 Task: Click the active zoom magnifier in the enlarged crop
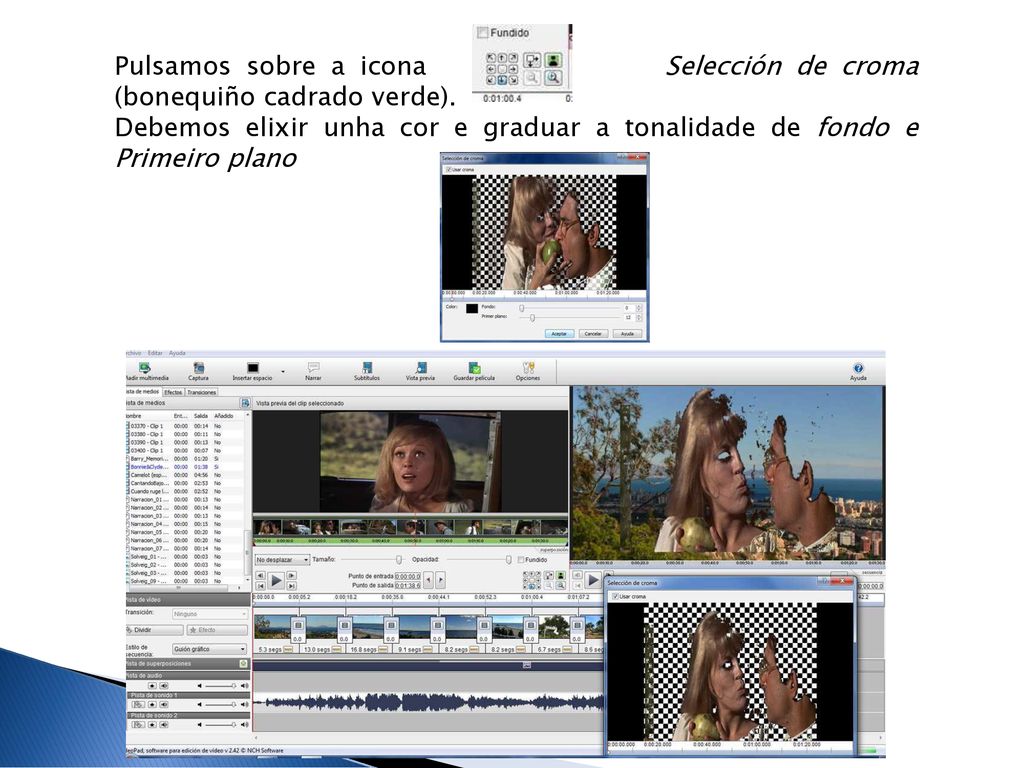pos(553,78)
